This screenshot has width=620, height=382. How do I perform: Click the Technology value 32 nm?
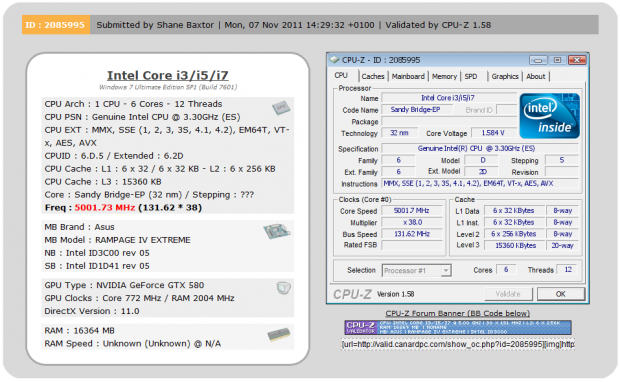399,133
